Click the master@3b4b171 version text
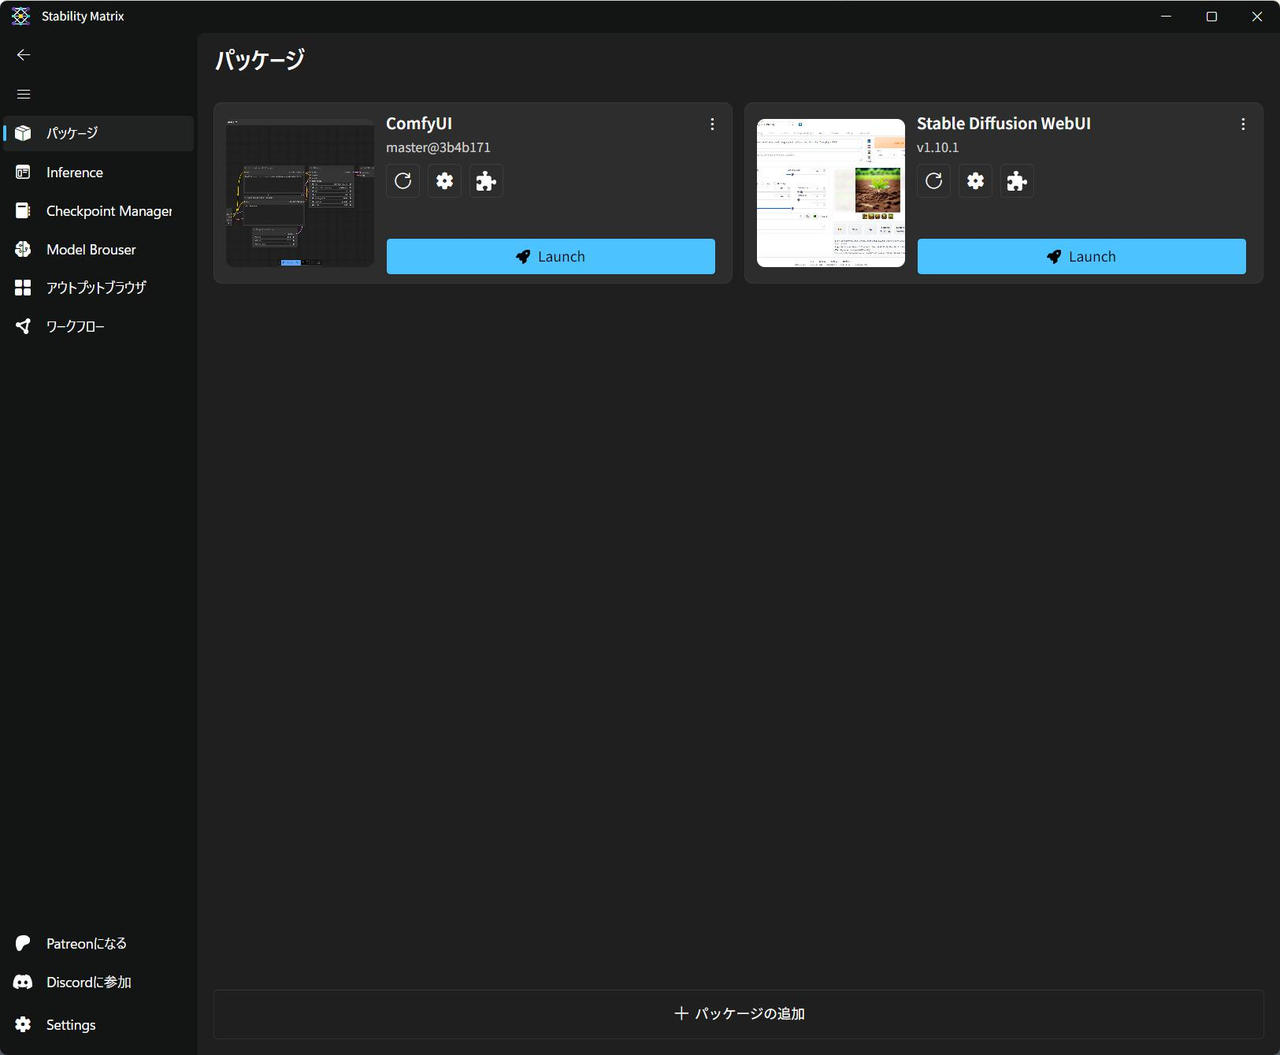The height and width of the screenshot is (1055, 1280). [x=438, y=147]
